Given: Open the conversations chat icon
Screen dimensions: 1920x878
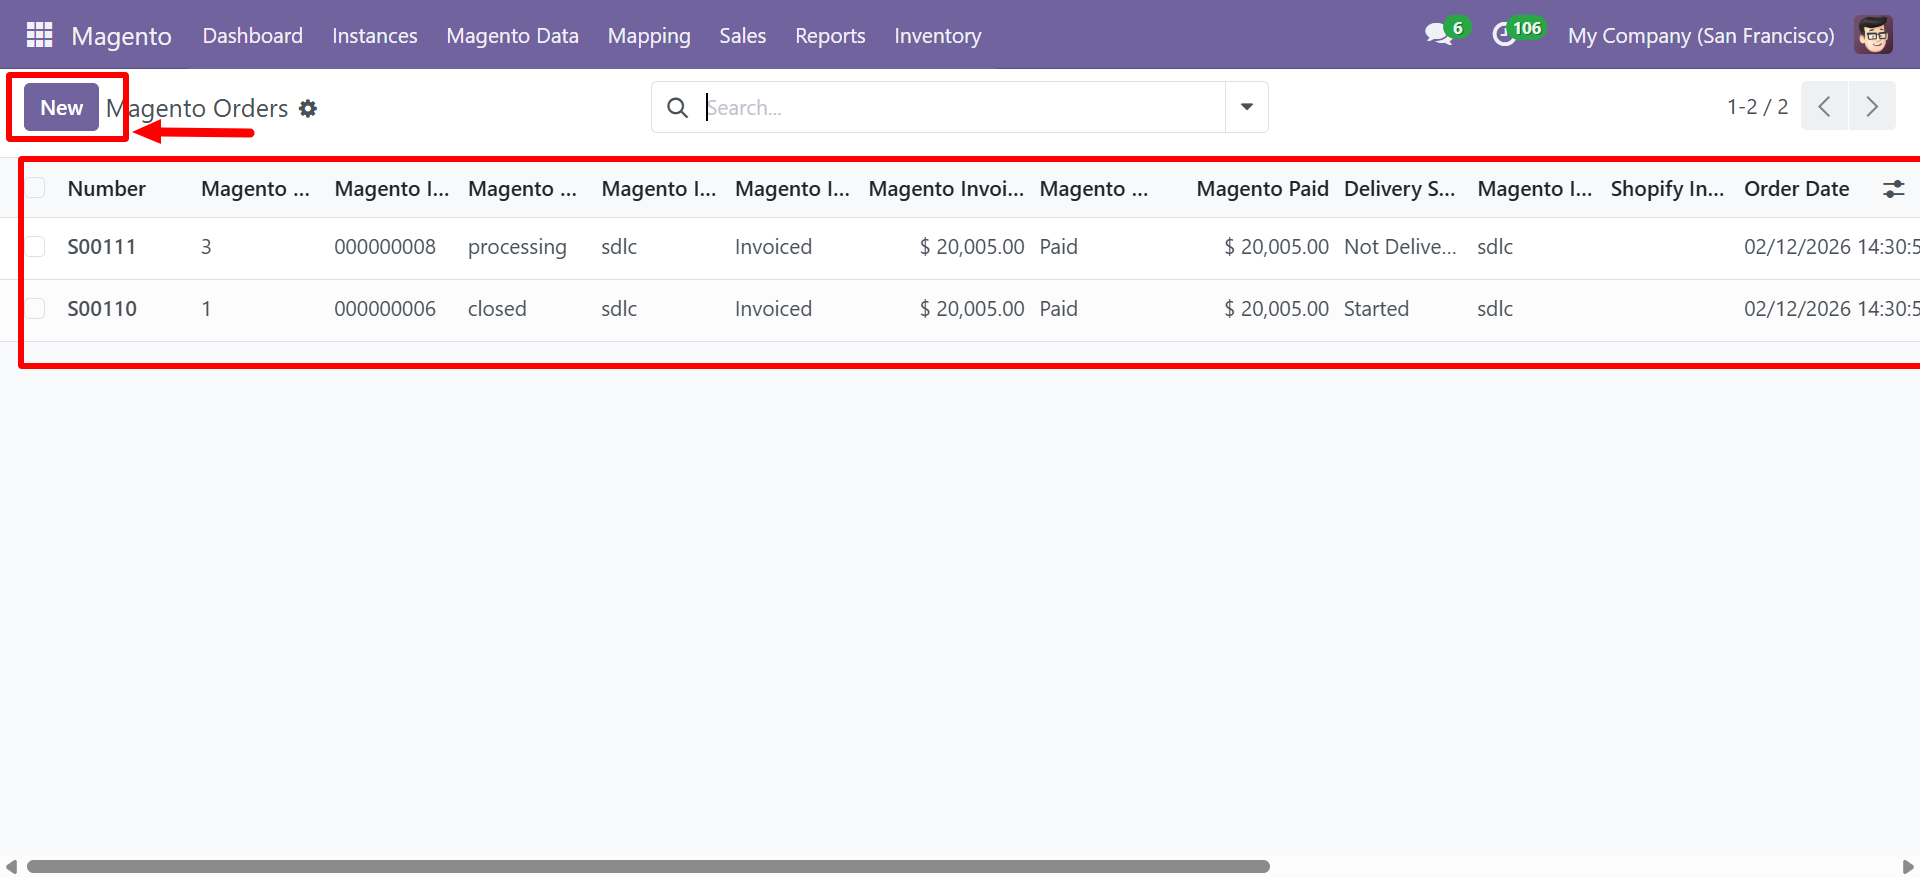Looking at the screenshot, I should coord(1439,34).
